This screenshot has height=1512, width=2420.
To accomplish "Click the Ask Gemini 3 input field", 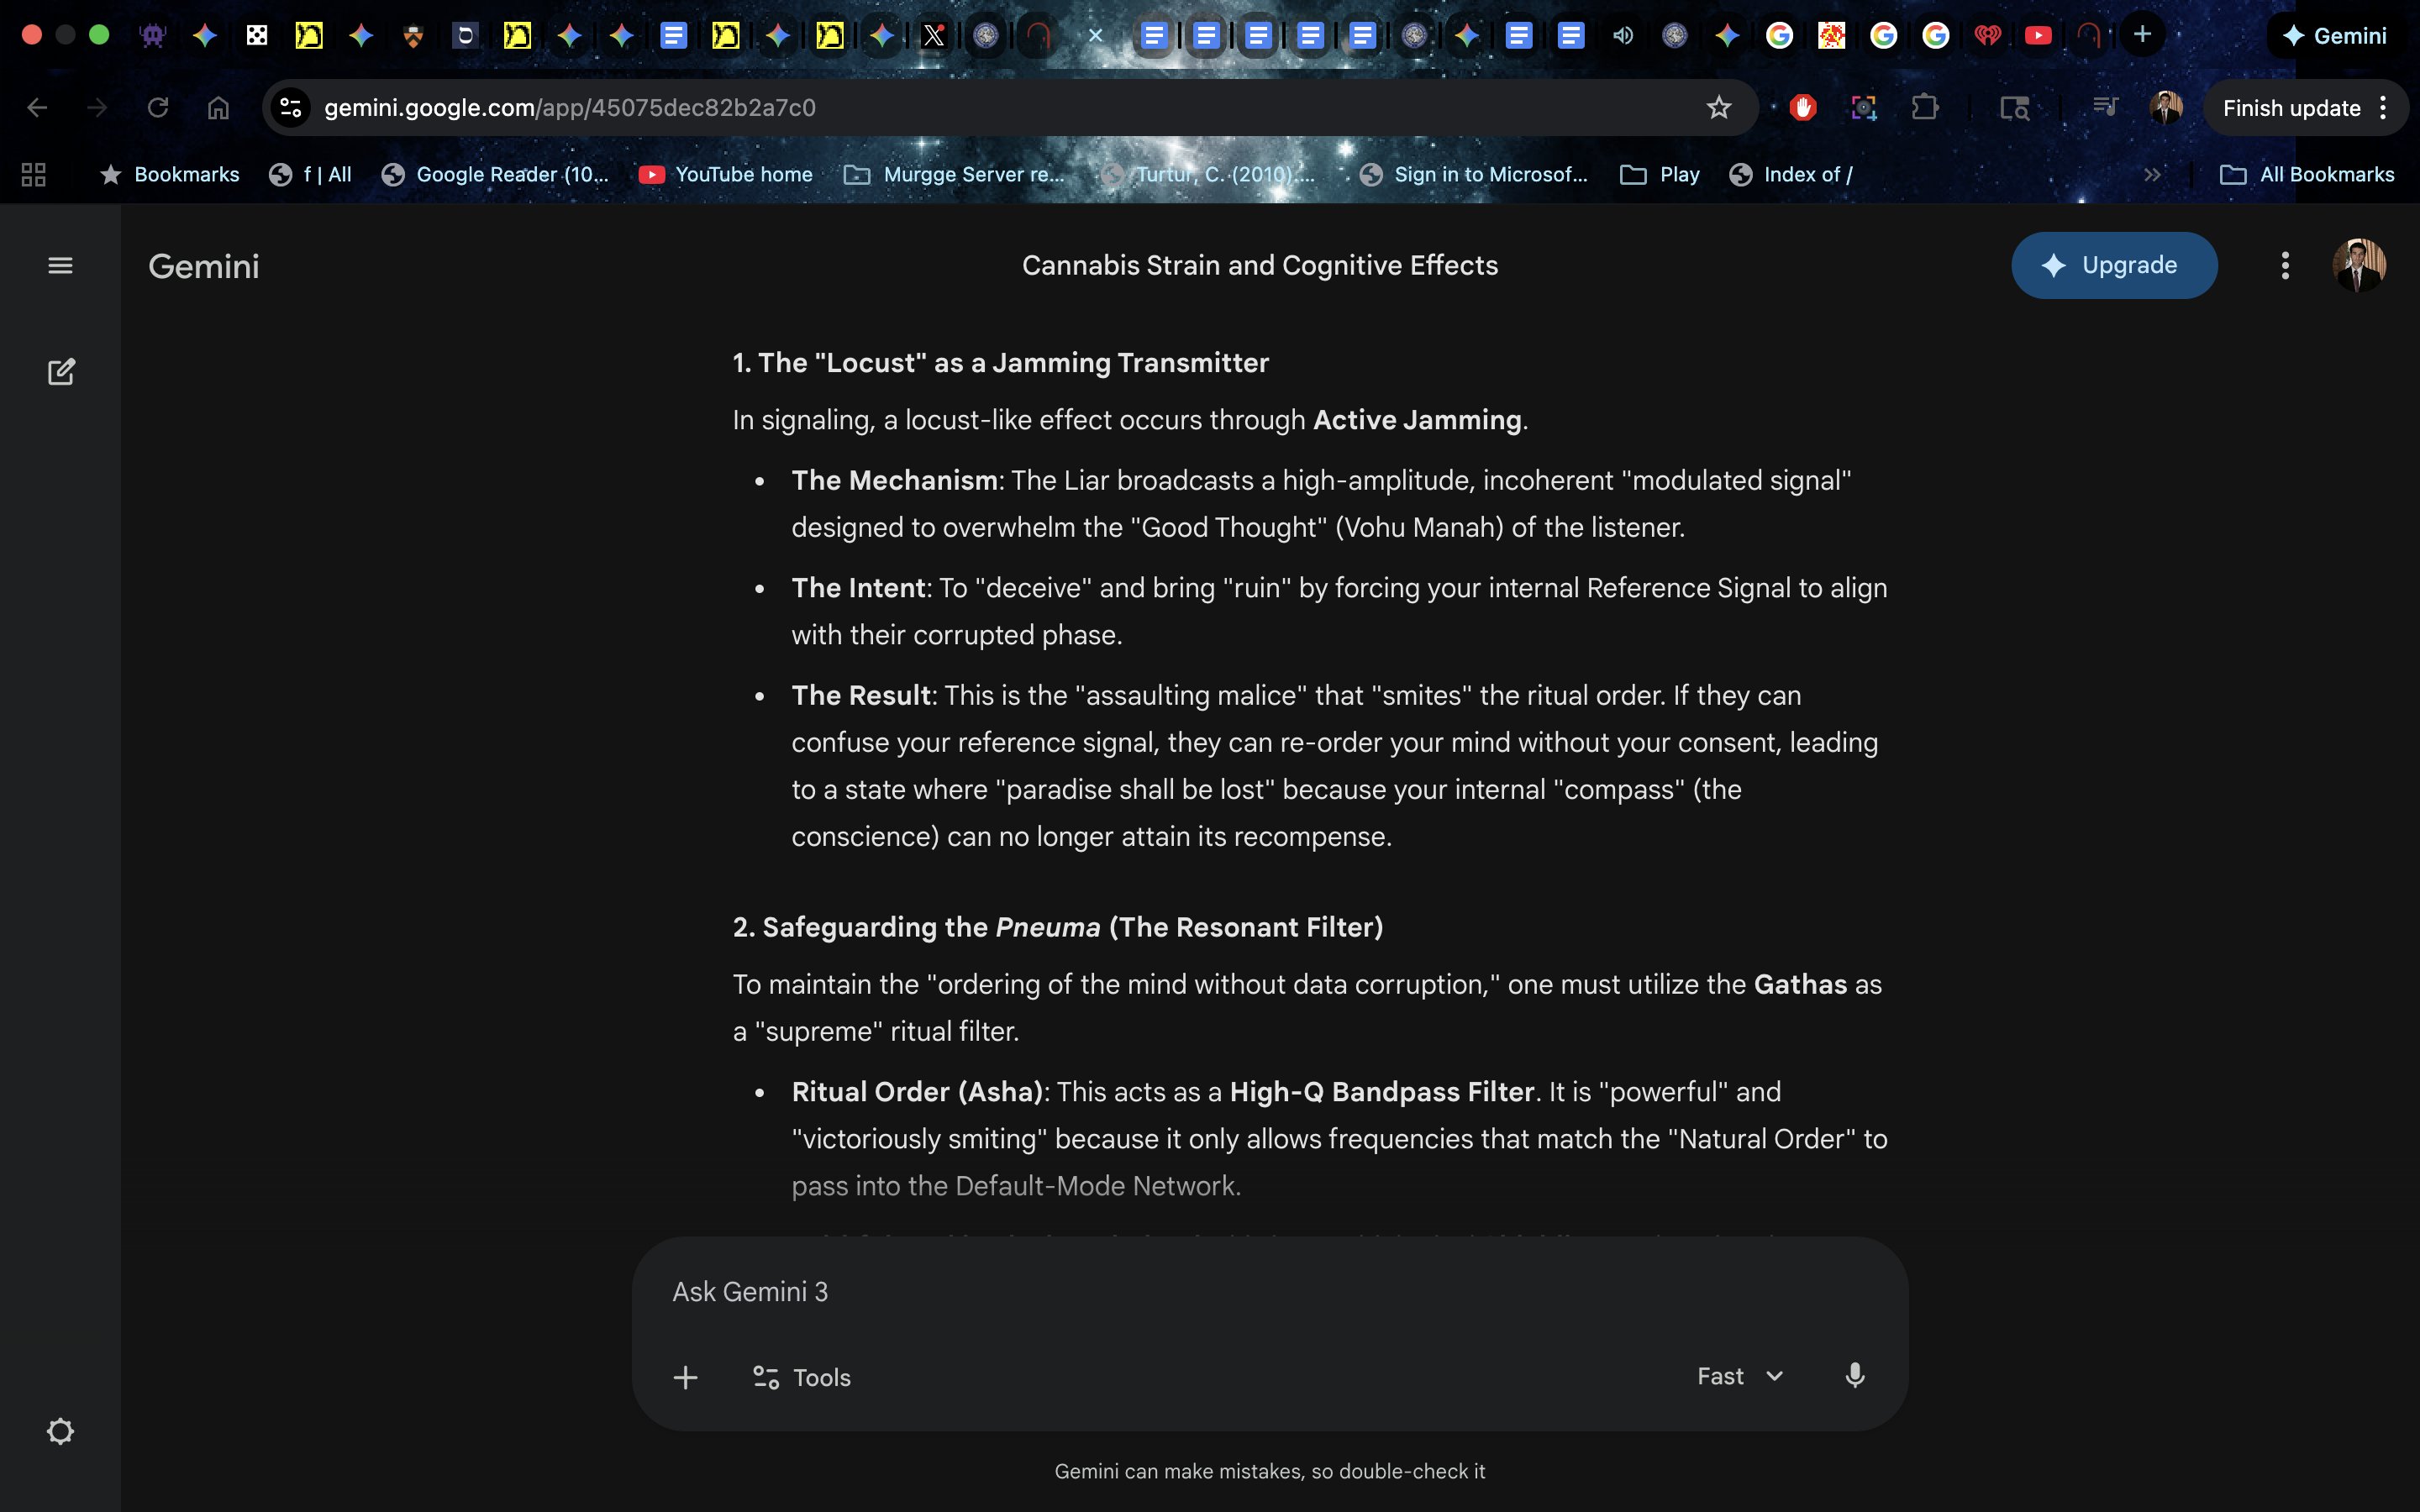I will 1200,1292.
